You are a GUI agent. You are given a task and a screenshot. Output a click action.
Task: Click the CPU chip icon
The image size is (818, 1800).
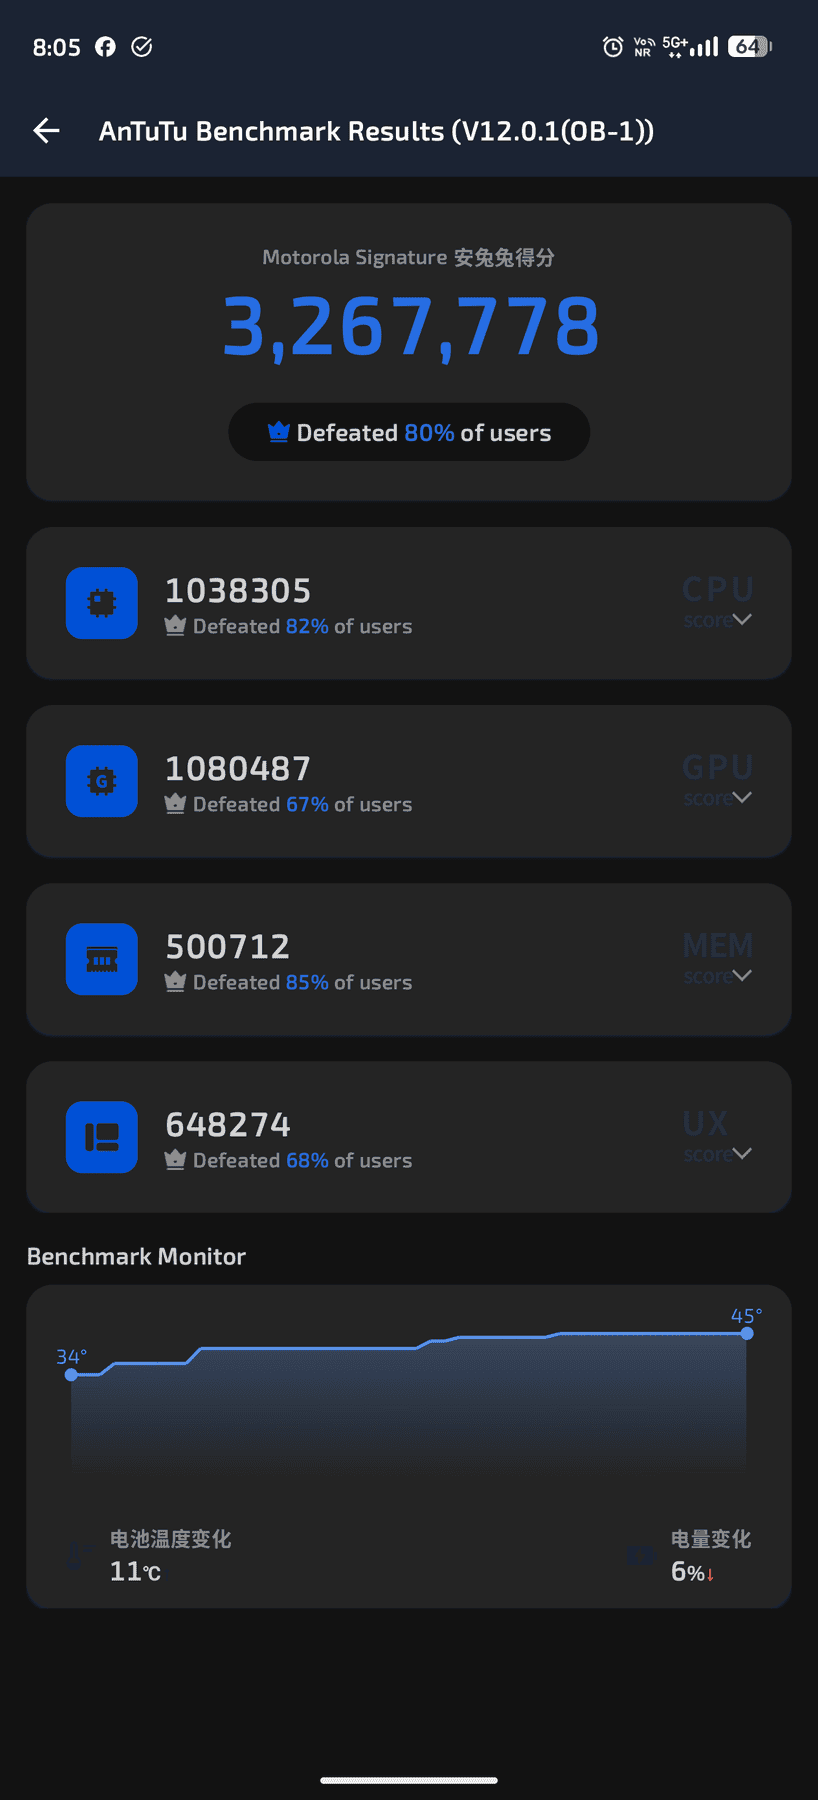pos(102,603)
